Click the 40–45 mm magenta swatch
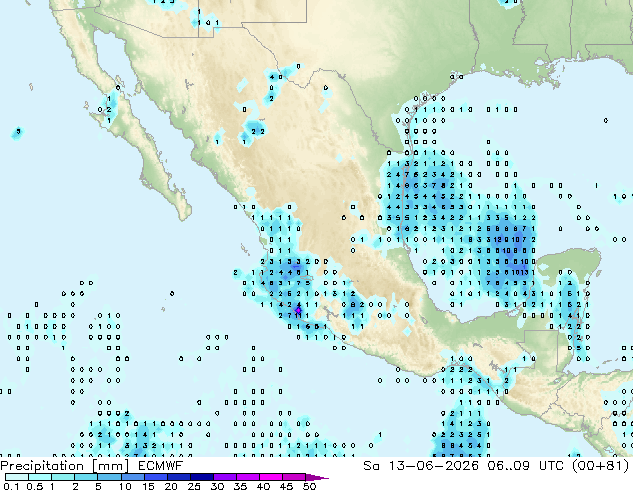This screenshot has height=490, width=634. [x=271, y=477]
